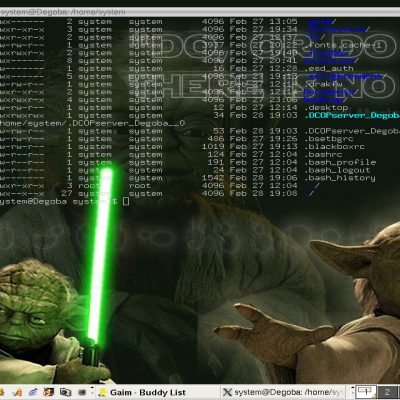Select the .bsetbgrc file name
Viewport: 400px width, 400px height.
(329, 139)
